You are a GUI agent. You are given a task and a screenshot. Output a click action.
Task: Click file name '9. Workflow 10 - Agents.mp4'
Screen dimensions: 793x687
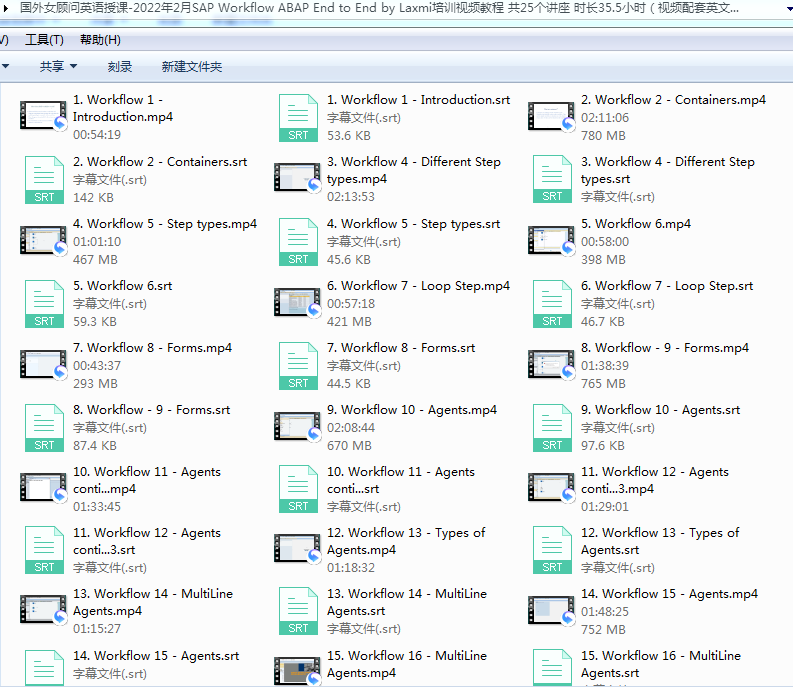coord(412,410)
